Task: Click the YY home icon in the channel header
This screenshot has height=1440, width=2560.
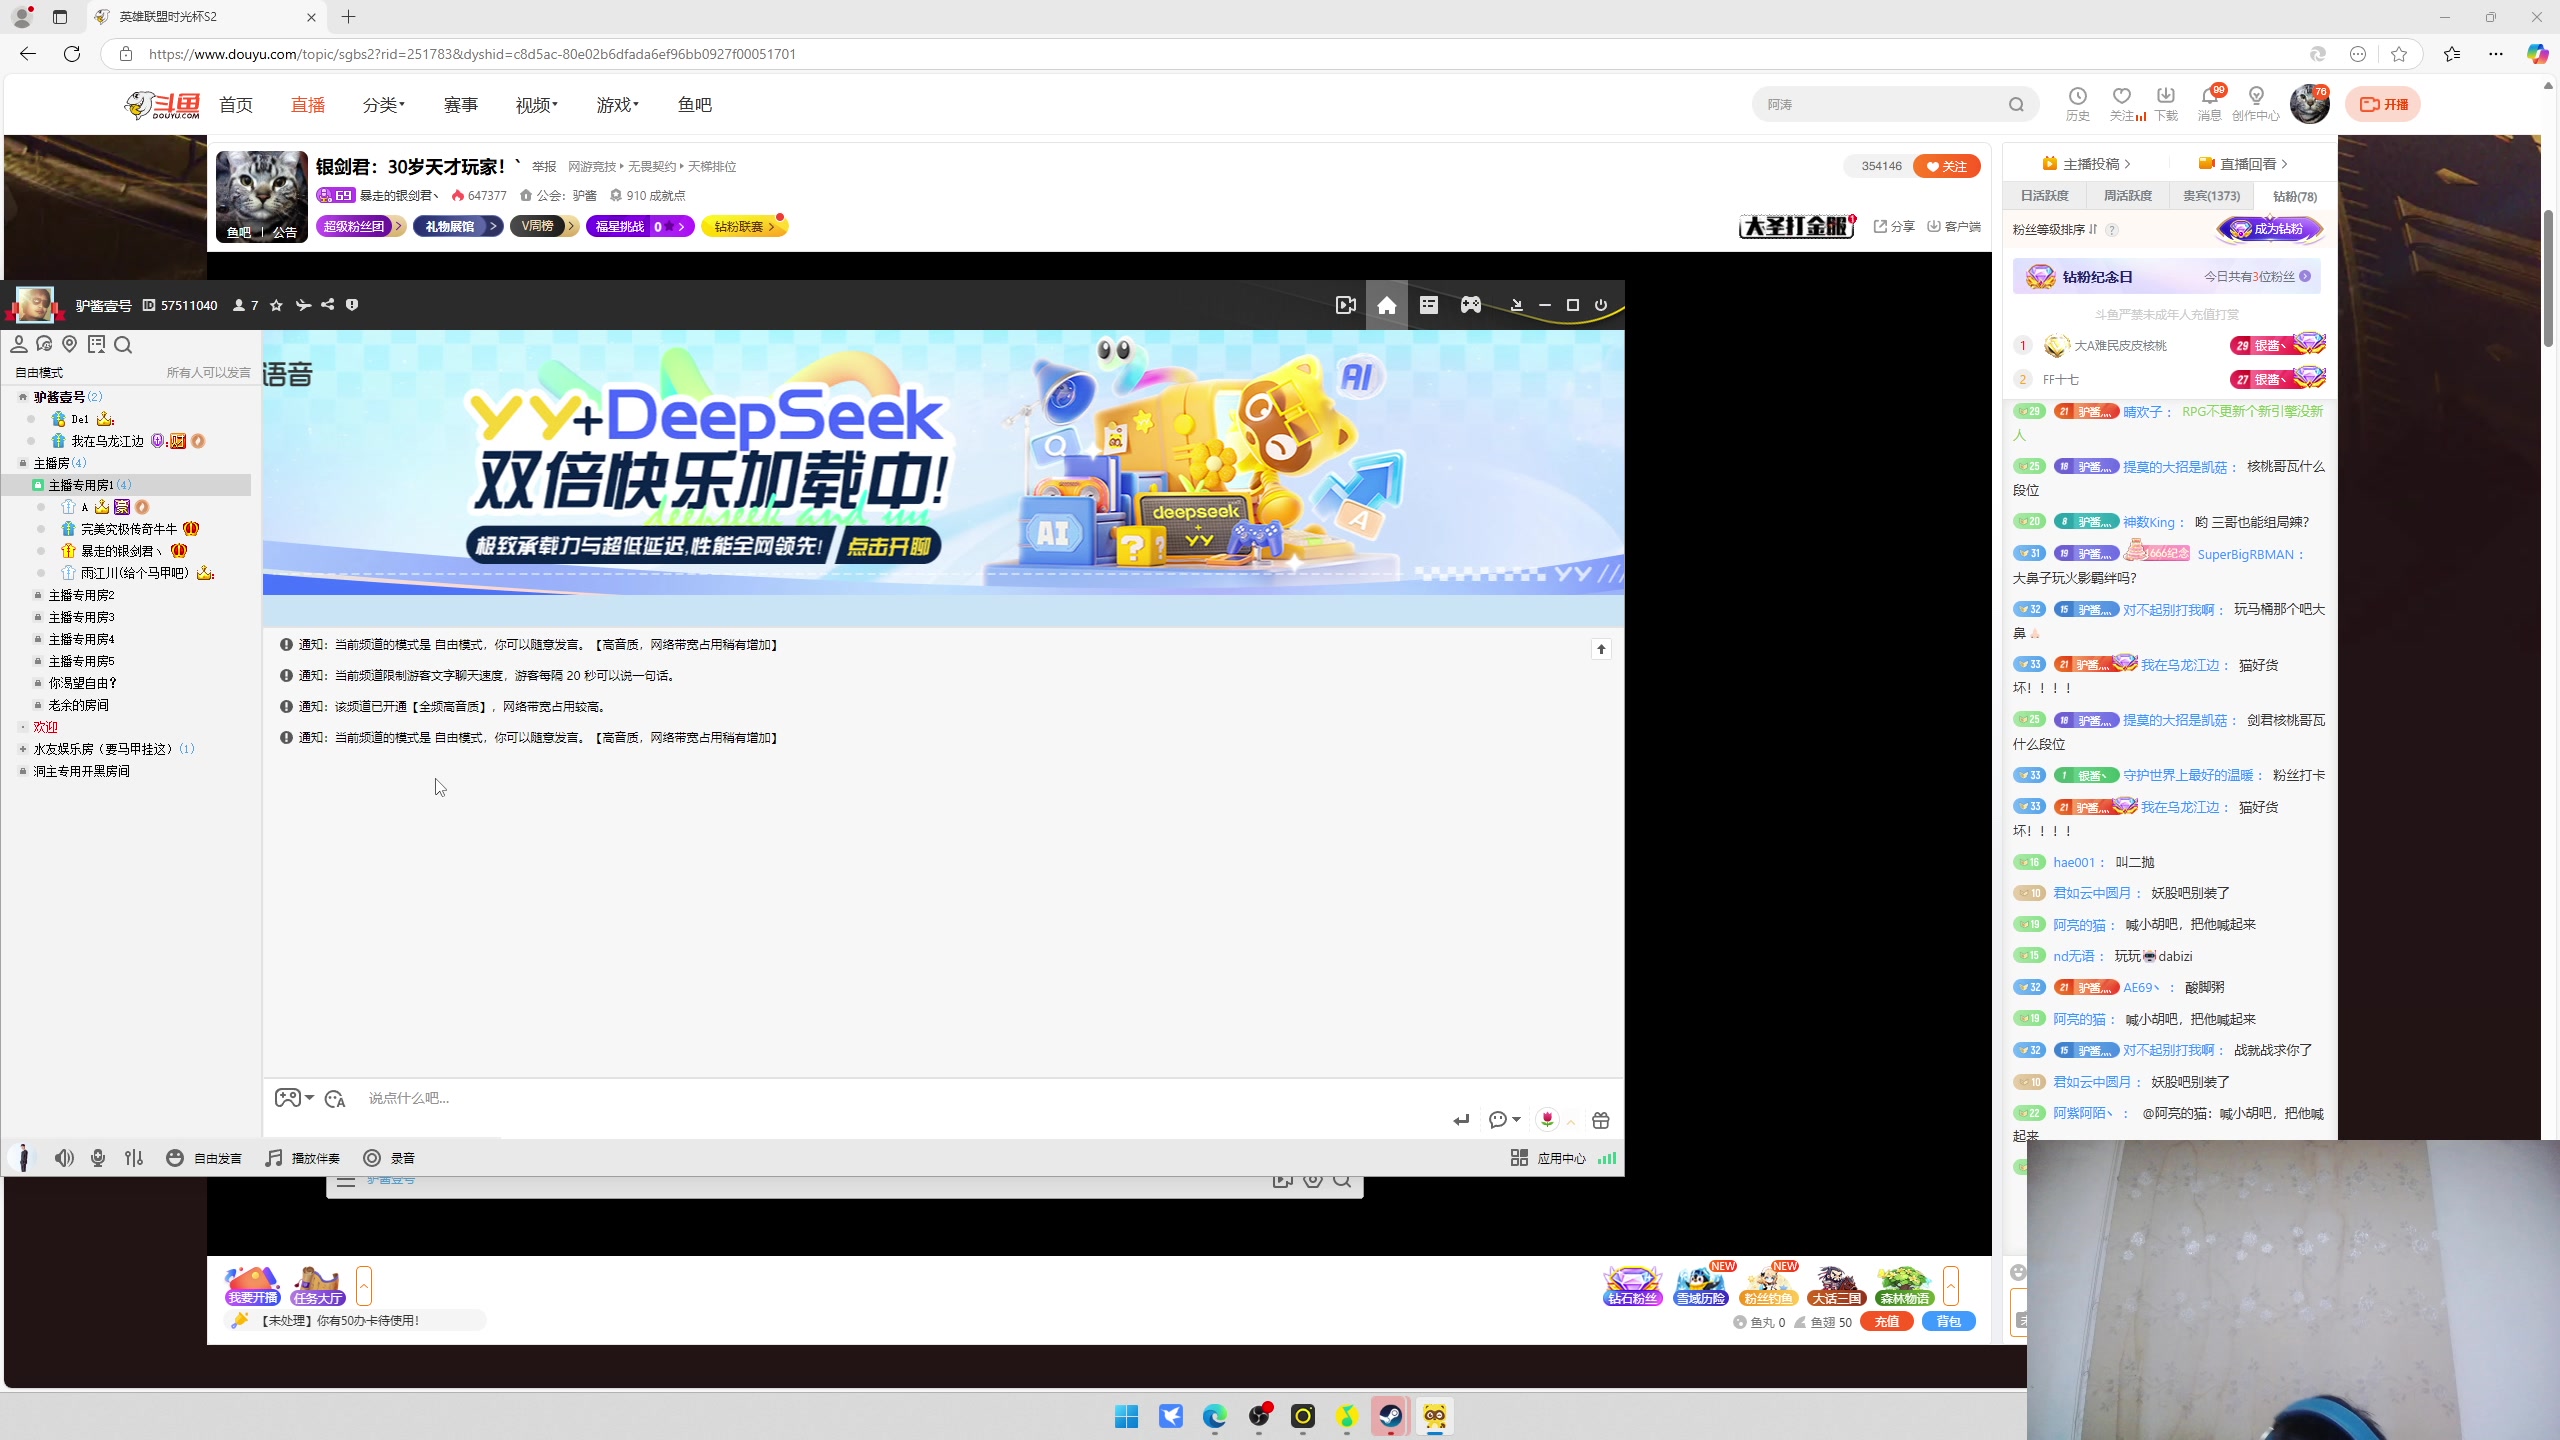Action: (1387, 305)
